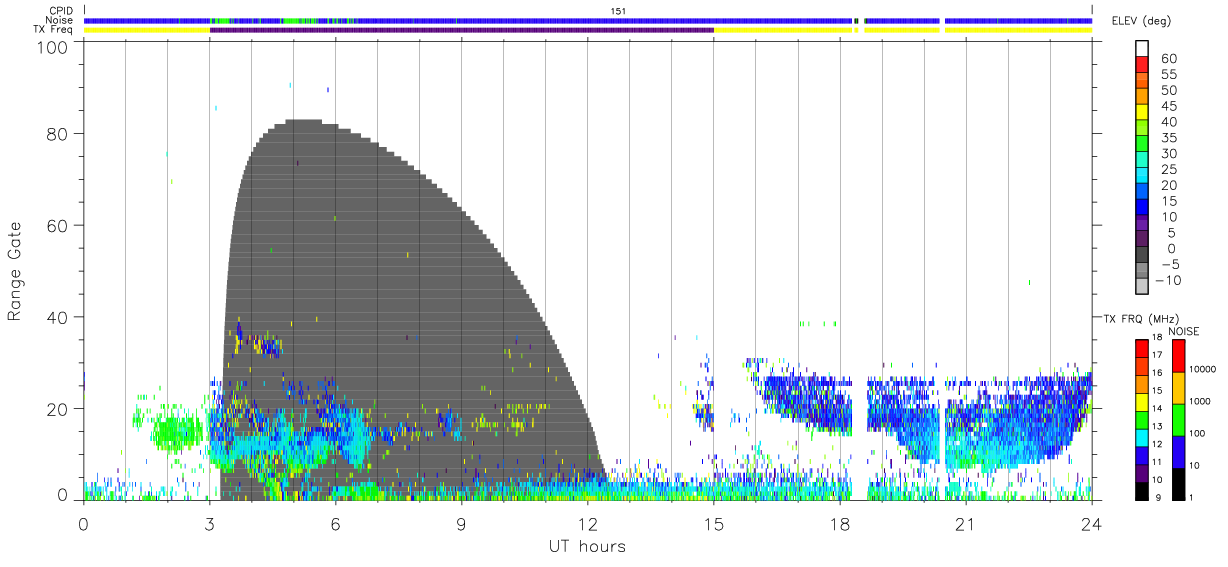Select white swatch atop the ELEV colorbar

coord(1142,49)
